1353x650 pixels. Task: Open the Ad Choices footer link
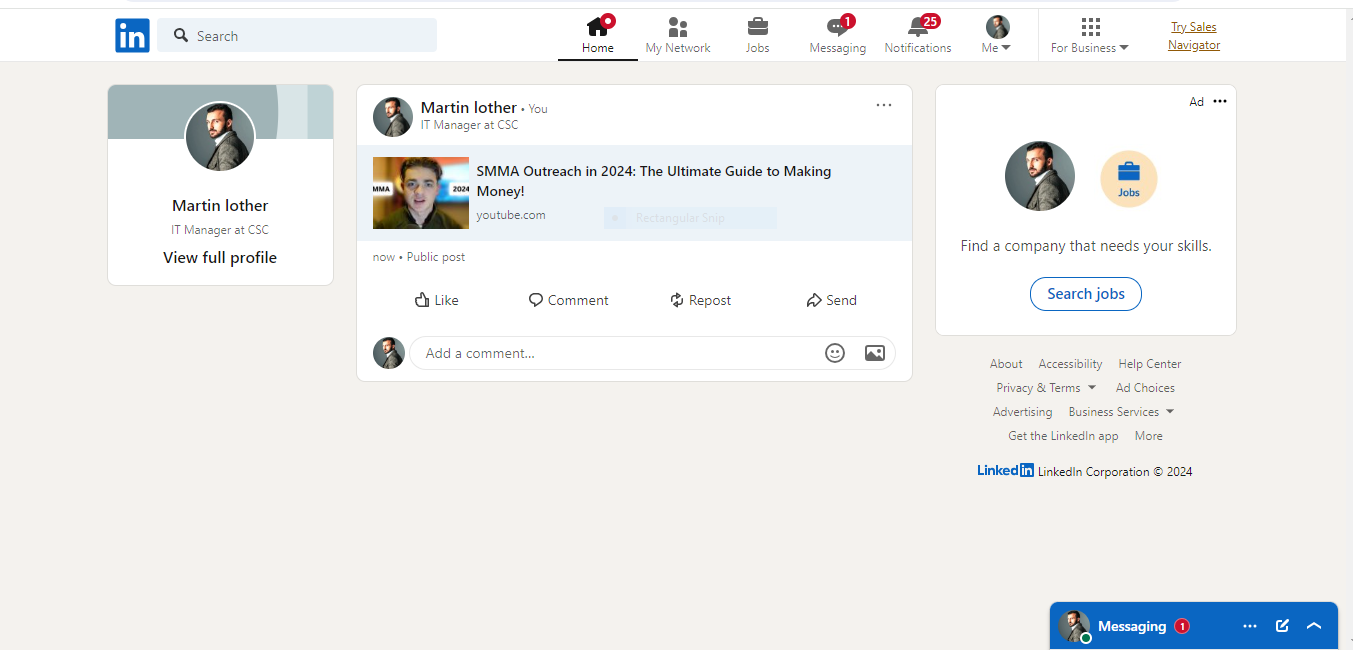click(x=1145, y=388)
